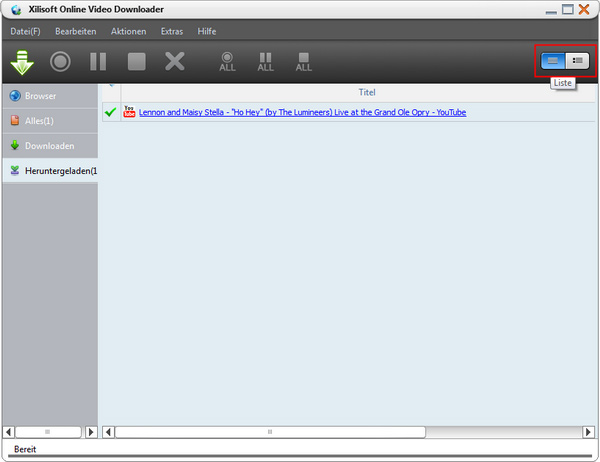Viewport: 600px width, 462px height.
Task: Click the Start download circle icon
Action: tap(60, 62)
